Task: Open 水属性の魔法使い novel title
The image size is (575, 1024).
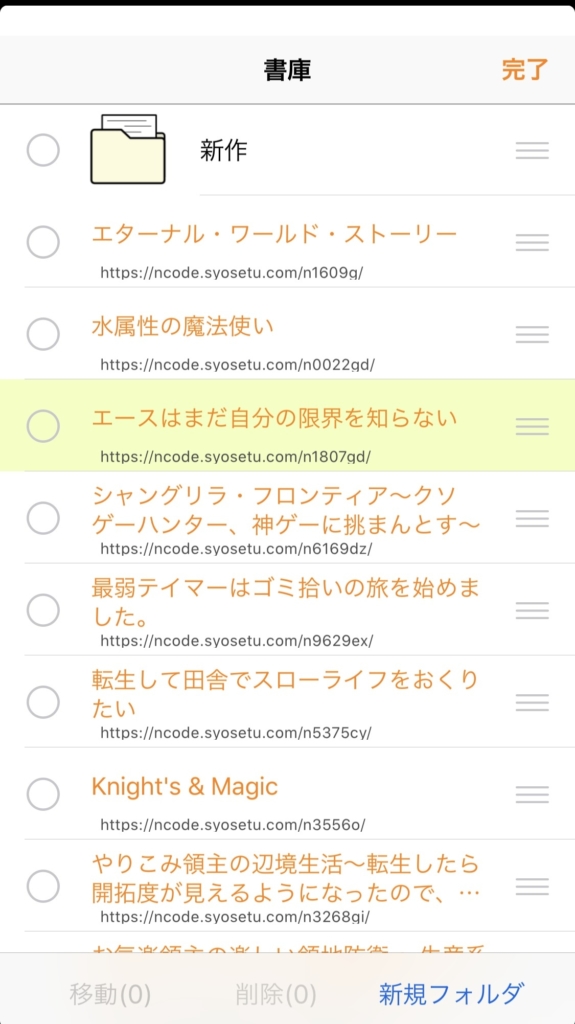Action: pos(183,326)
